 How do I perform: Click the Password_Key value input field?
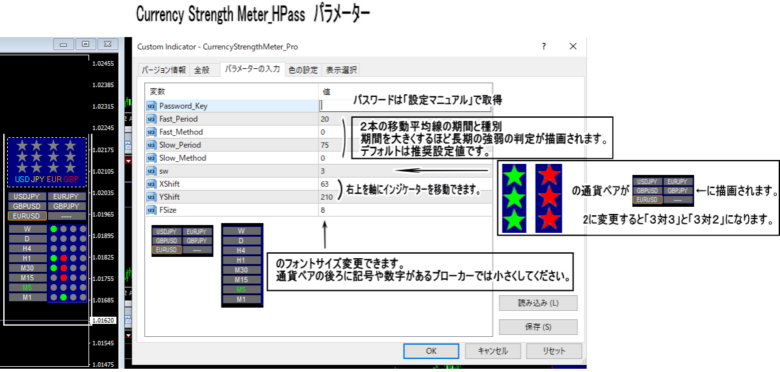point(405,105)
